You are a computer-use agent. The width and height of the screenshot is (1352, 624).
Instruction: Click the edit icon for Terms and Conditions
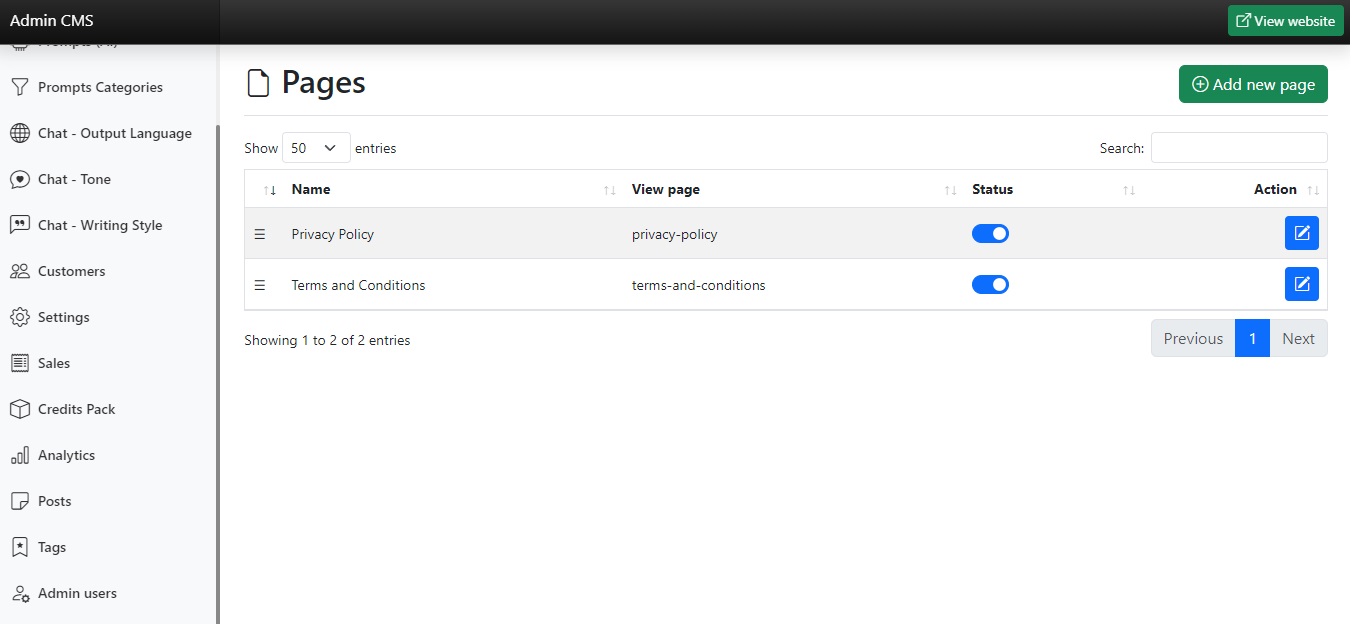(x=1301, y=284)
